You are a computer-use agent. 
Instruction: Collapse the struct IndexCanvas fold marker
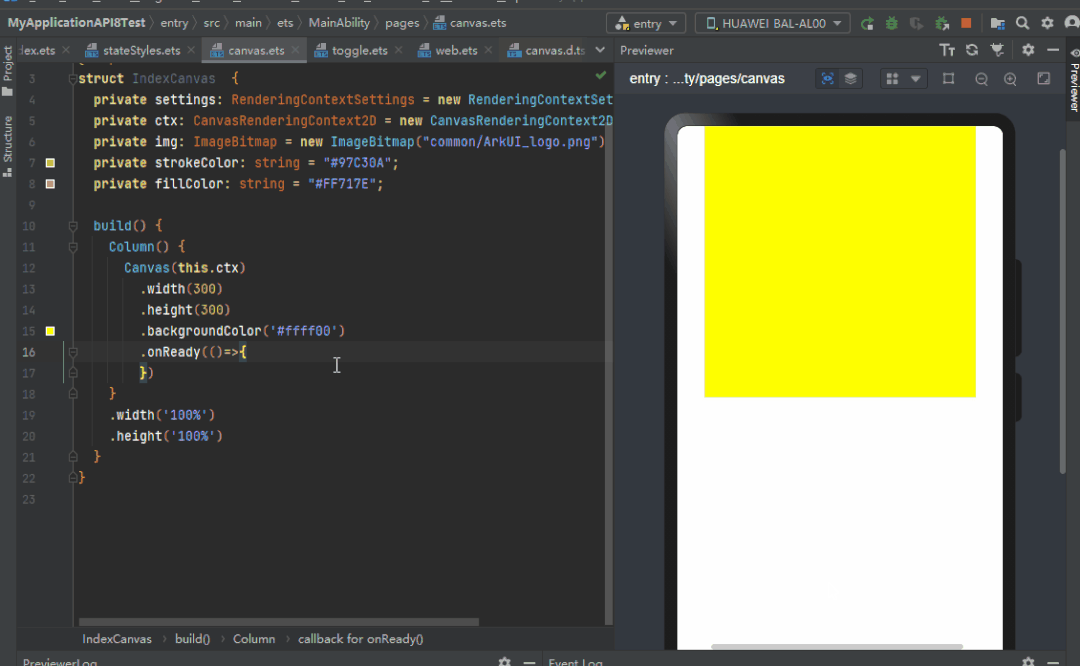pyautogui.click(x=72, y=79)
